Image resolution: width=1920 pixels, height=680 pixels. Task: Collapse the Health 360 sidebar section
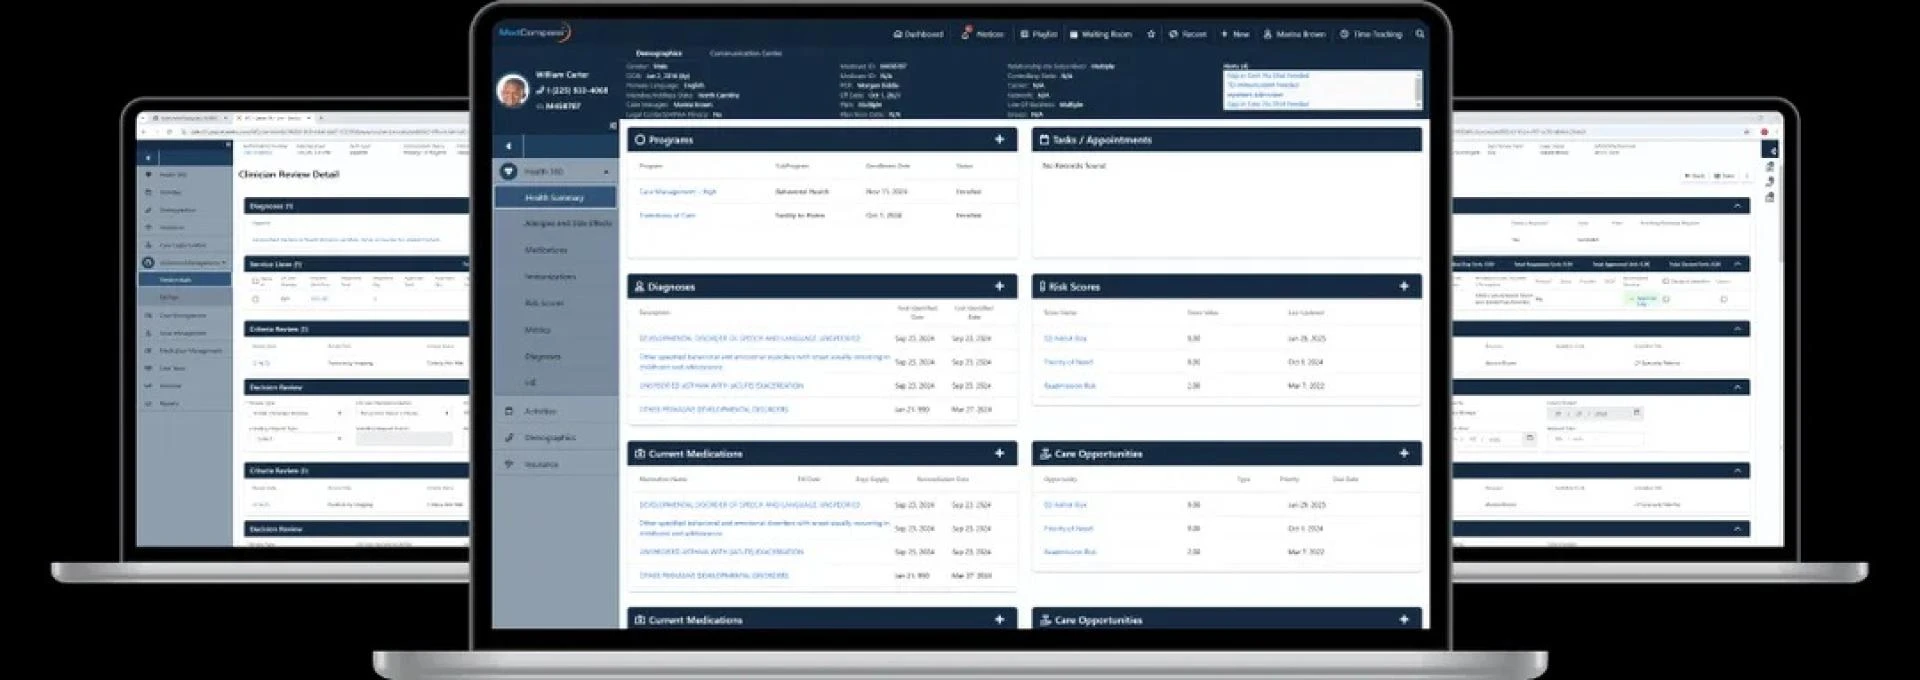[x=606, y=172]
